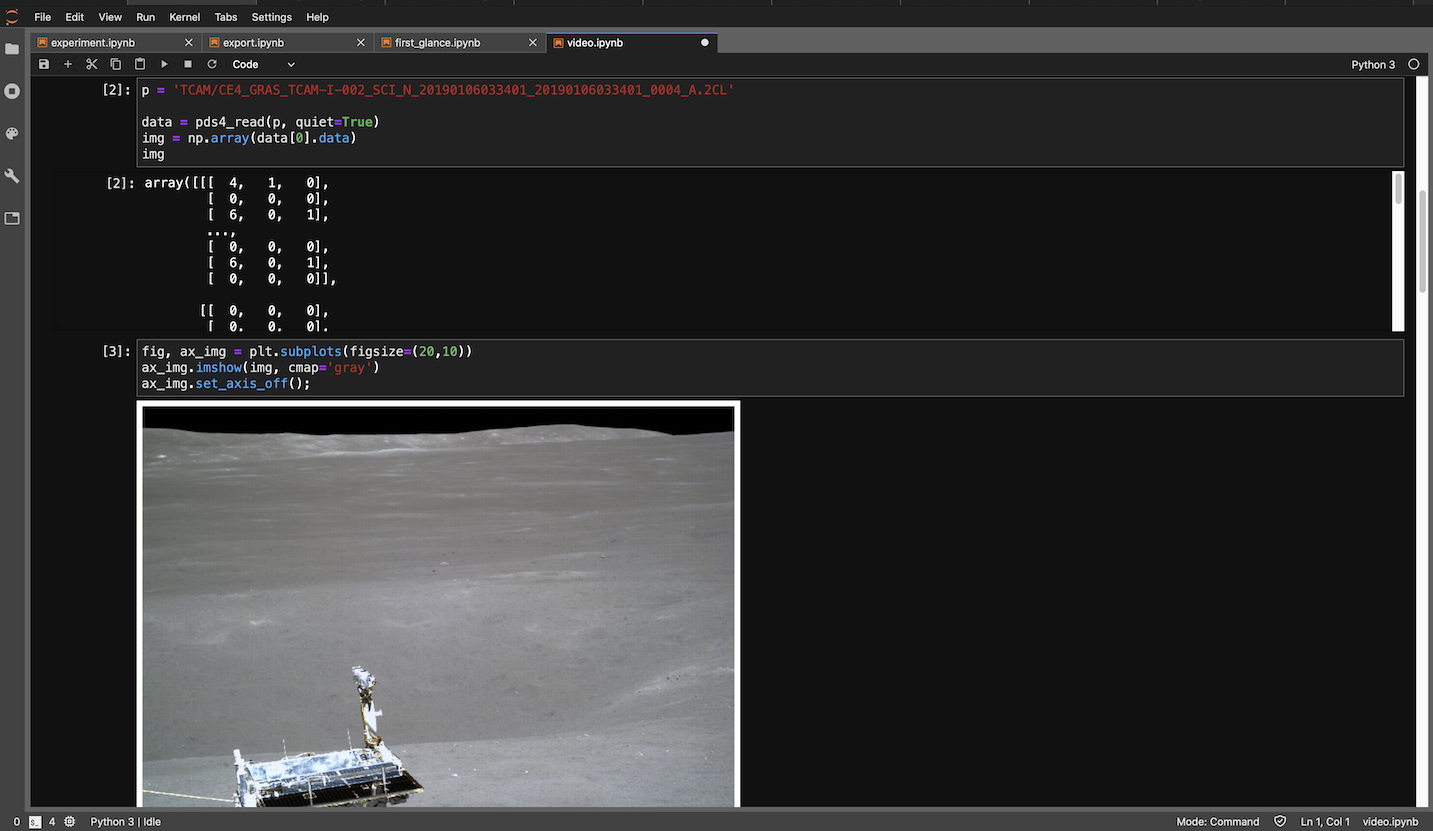Open the Settings menu
This screenshot has width=1433, height=831.
click(x=271, y=17)
